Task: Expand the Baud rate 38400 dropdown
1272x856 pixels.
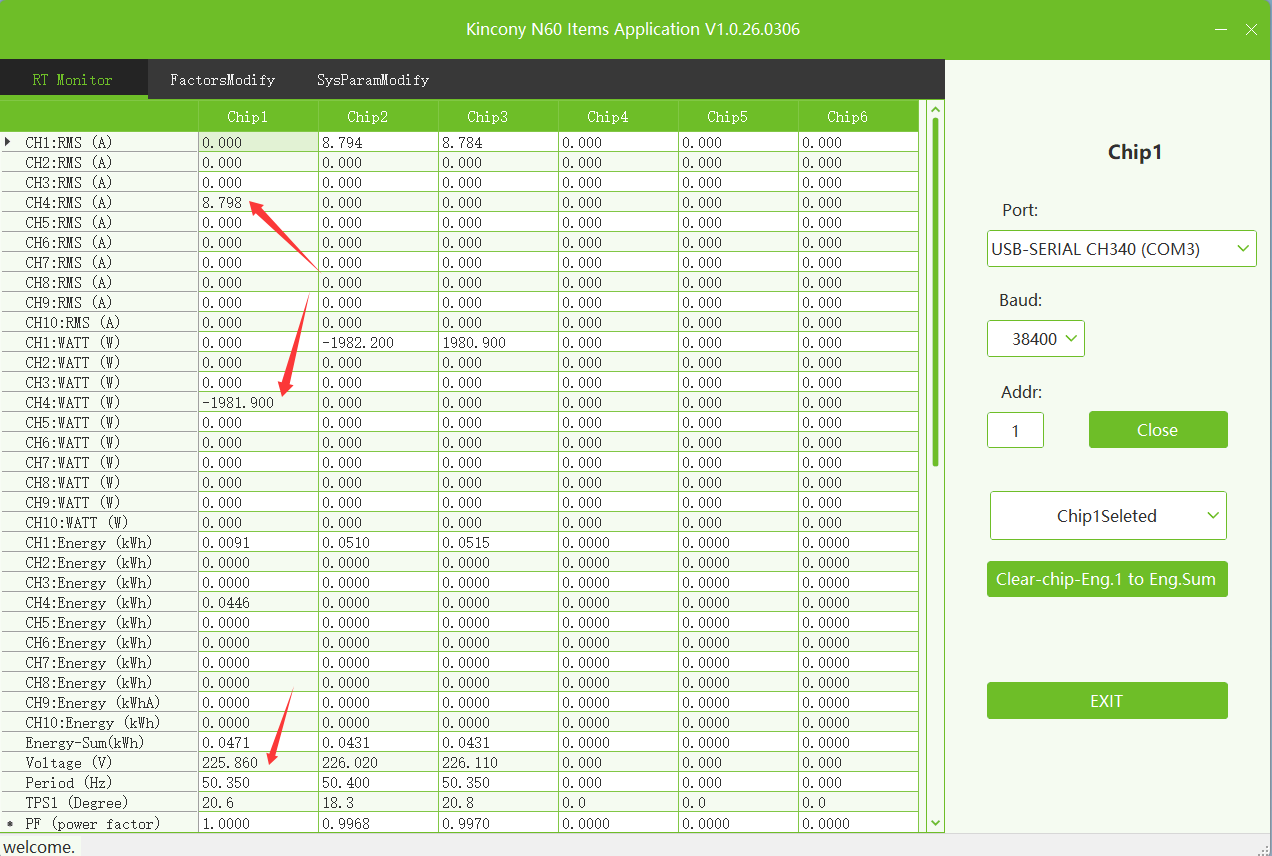Action: (1035, 339)
